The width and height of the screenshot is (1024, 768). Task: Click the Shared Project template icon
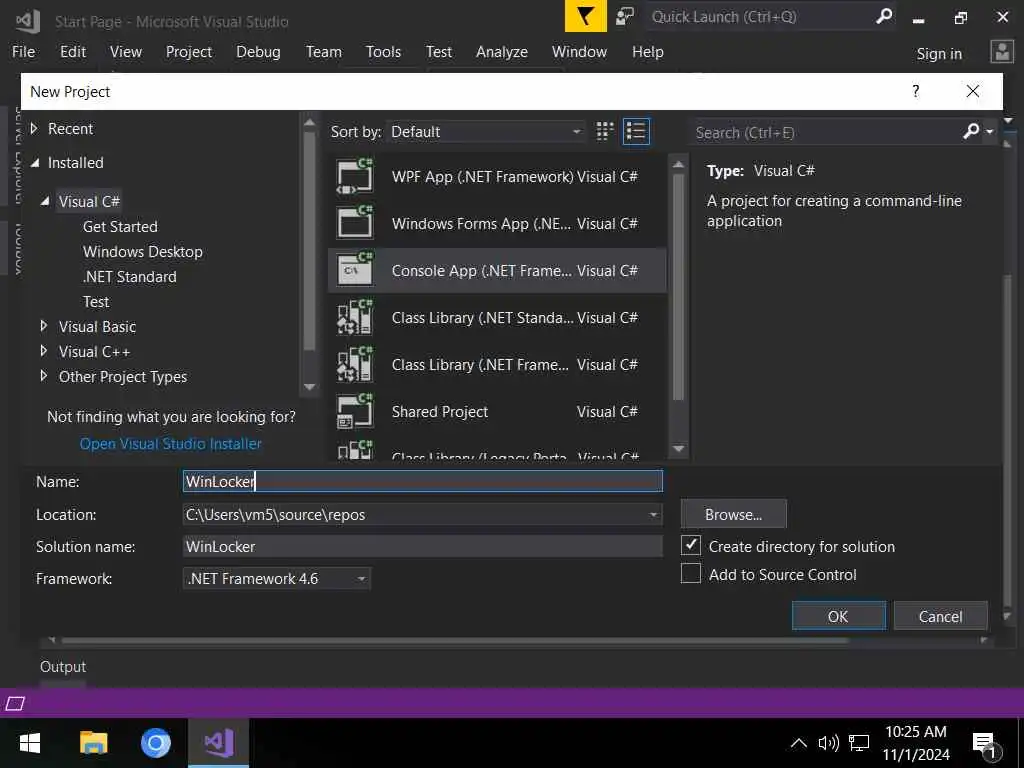355,411
